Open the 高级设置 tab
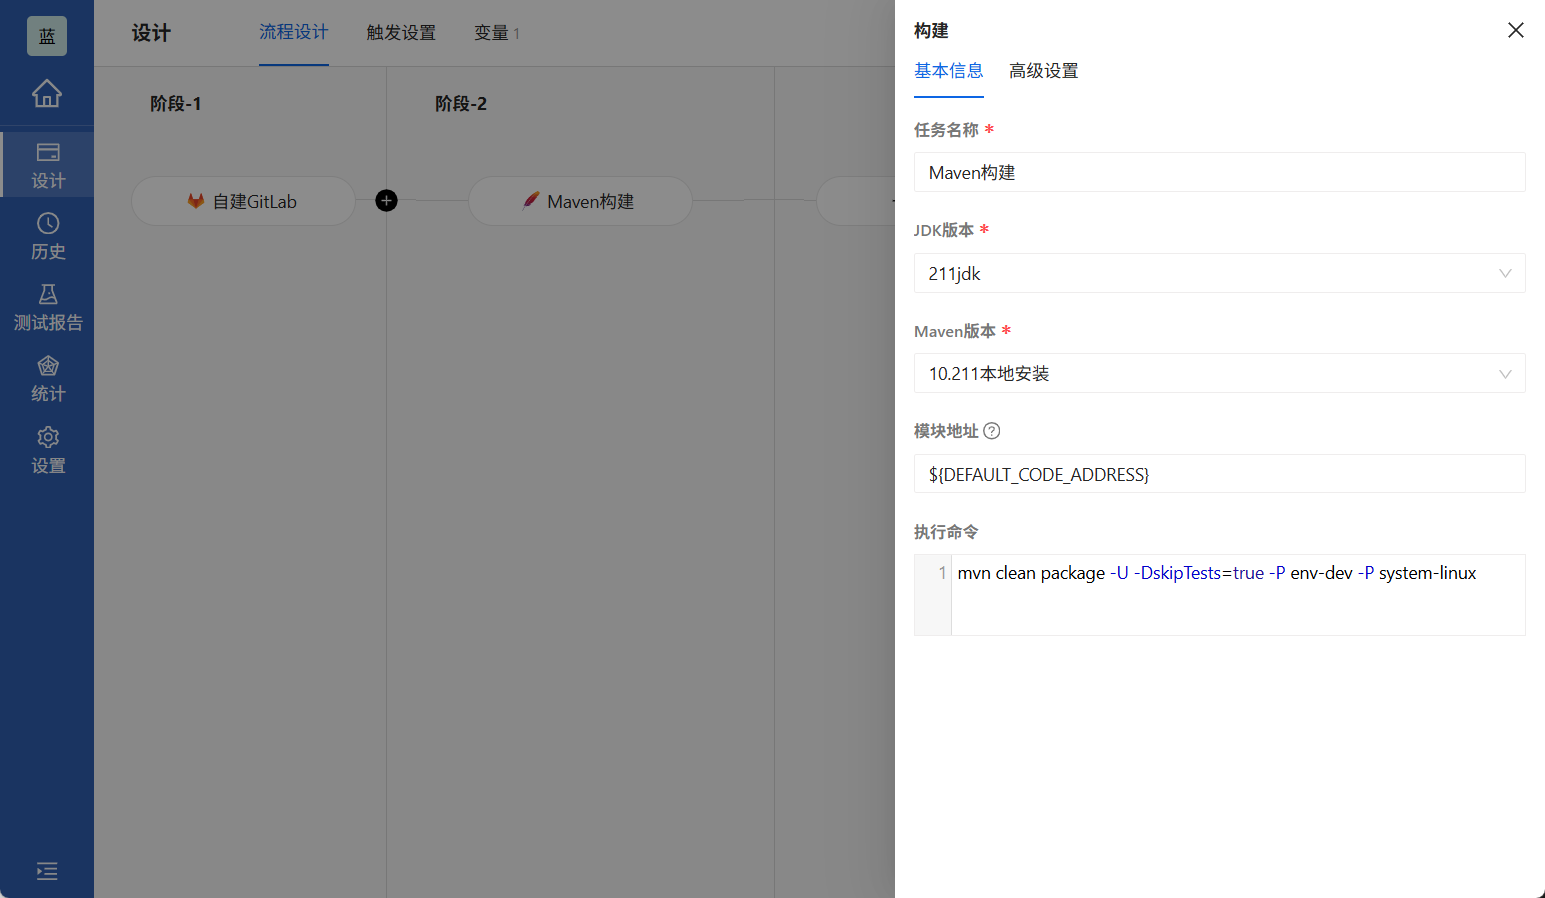Image resolution: width=1545 pixels, height=898 pixels. click(x=1043, y=71)
